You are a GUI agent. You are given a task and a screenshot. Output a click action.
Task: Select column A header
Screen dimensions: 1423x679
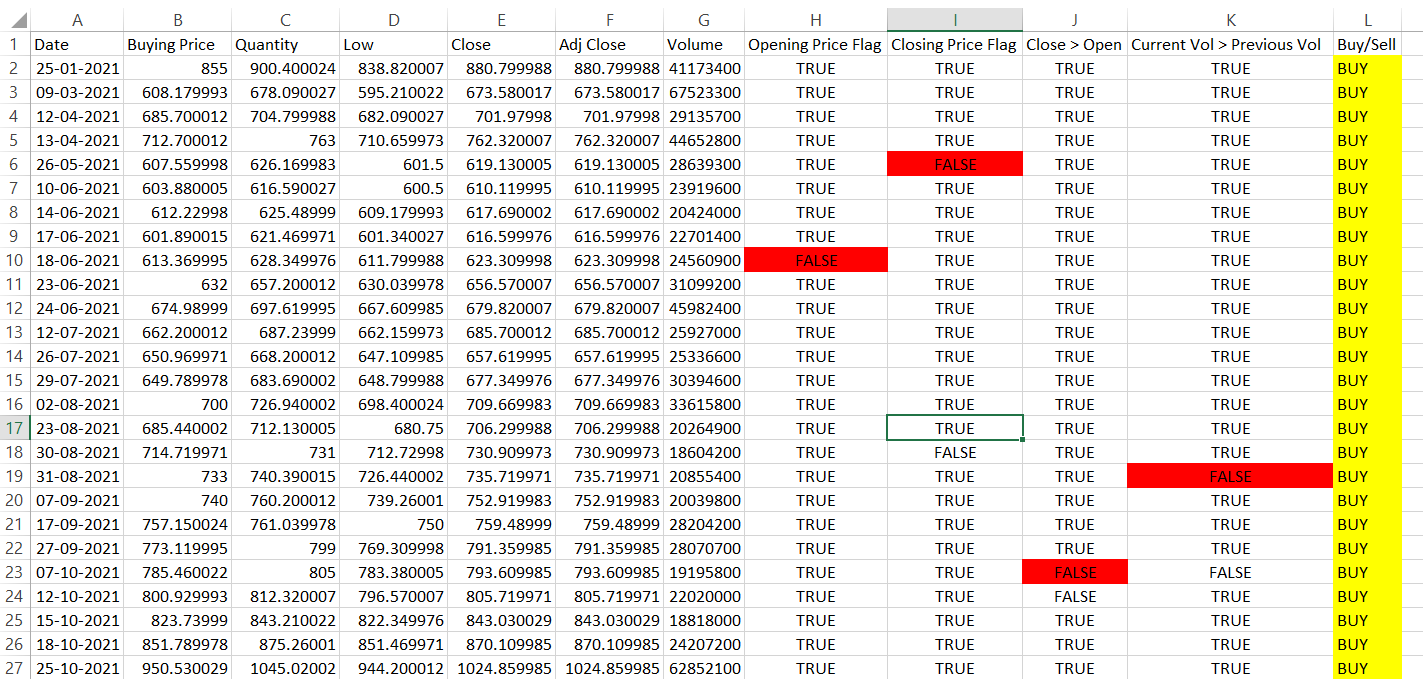pos(77,19)
